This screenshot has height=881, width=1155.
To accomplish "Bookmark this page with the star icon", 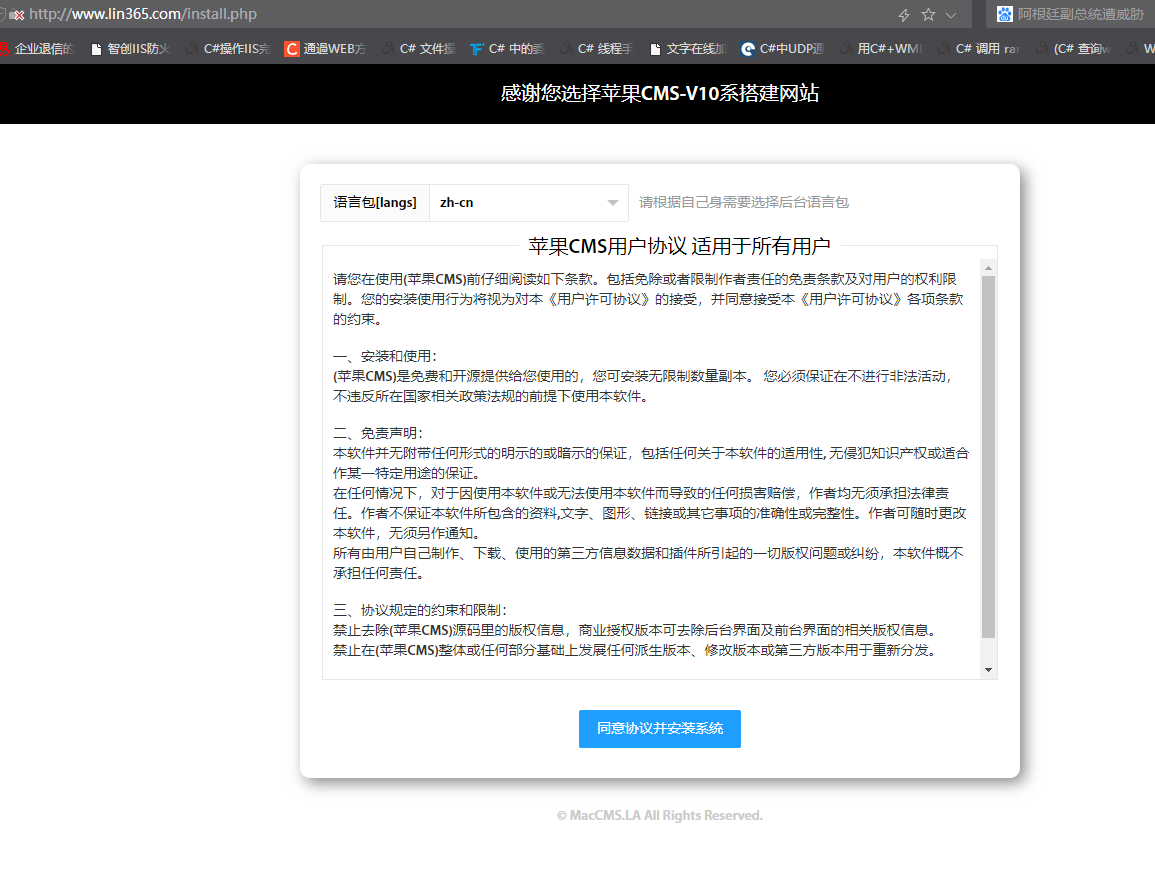I will pos(928,15).
